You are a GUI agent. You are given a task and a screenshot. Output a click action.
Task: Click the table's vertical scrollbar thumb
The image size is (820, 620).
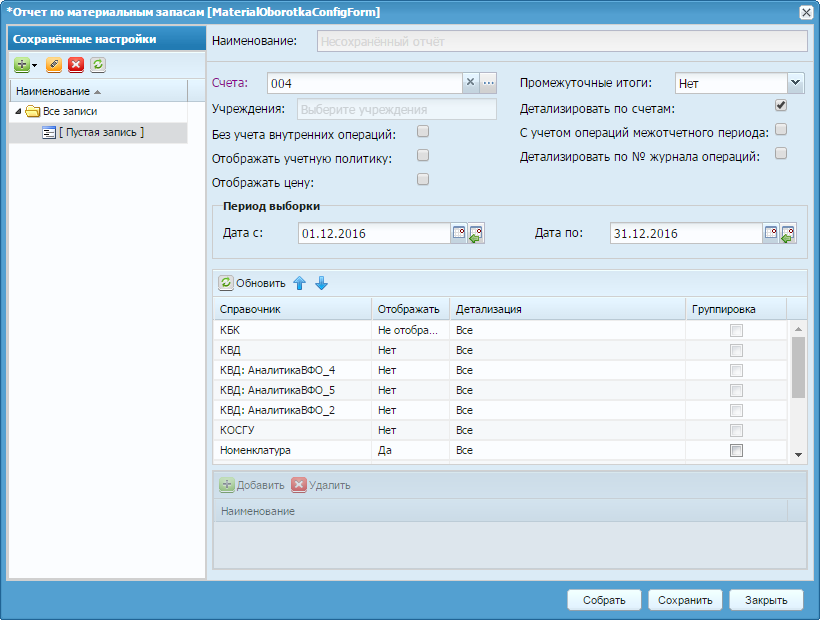click(x=798, y=368)
